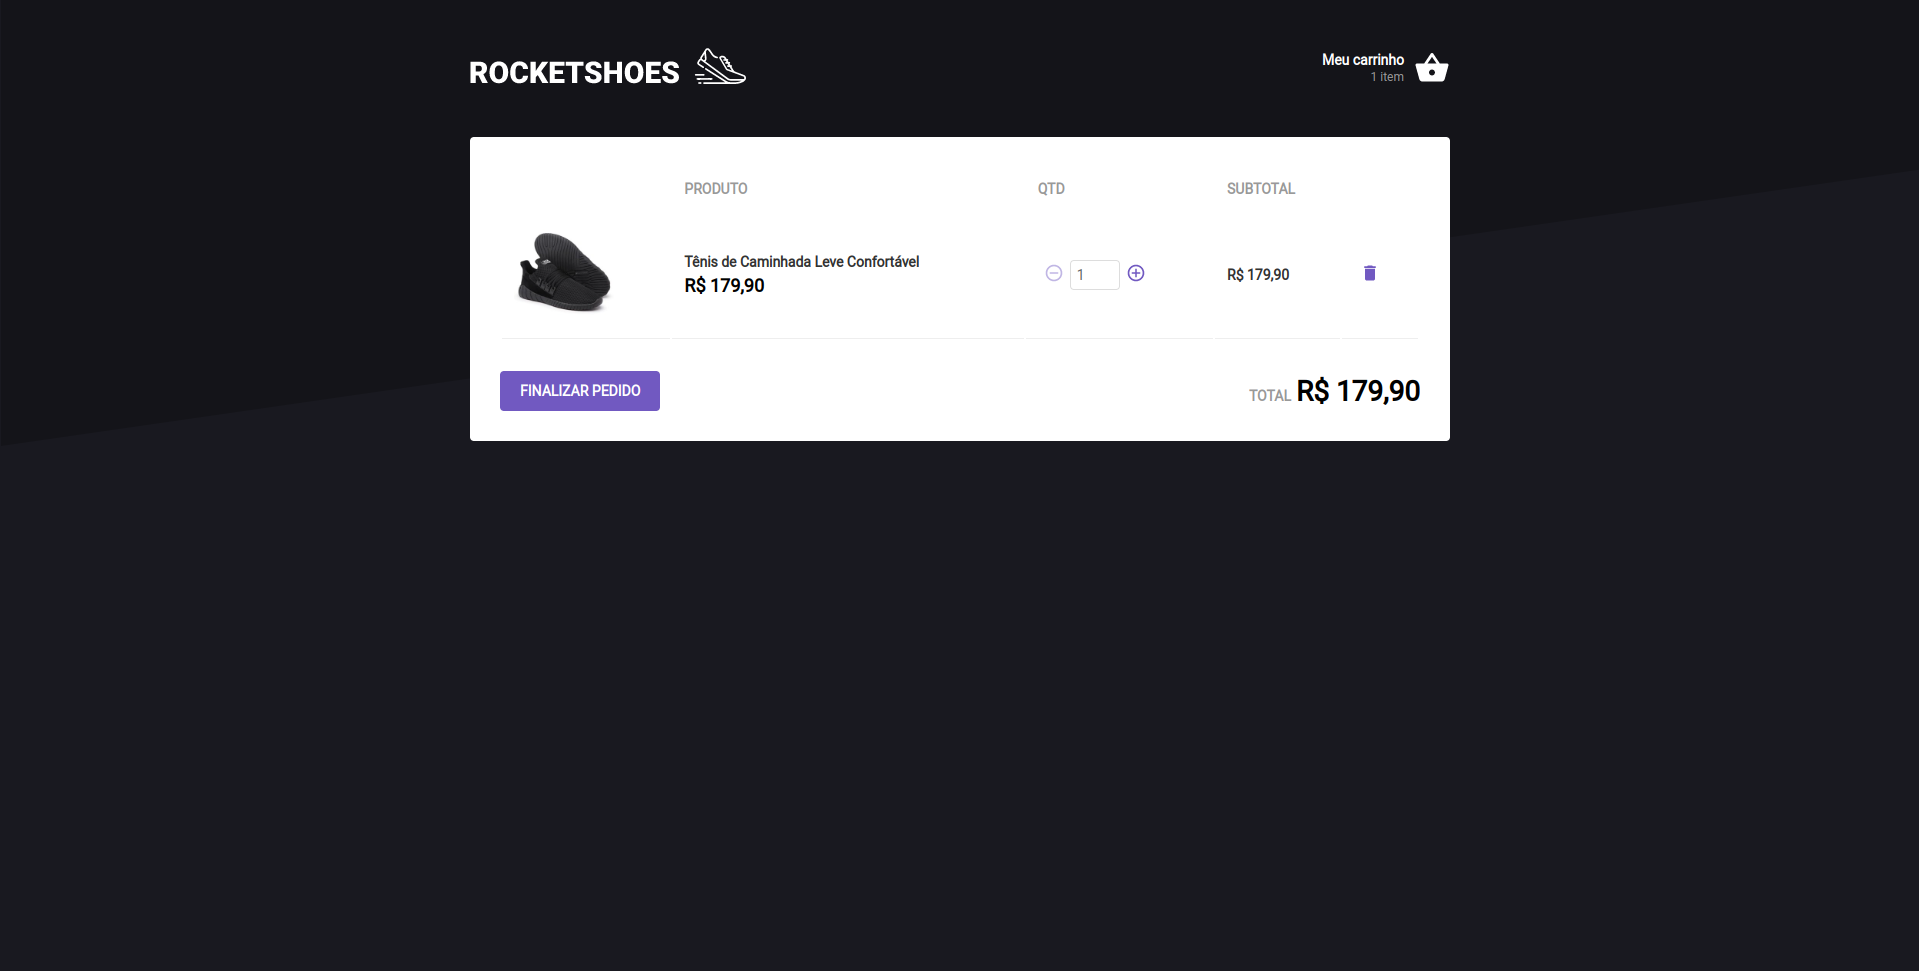Click the QTD column header

pos(1051,188)
